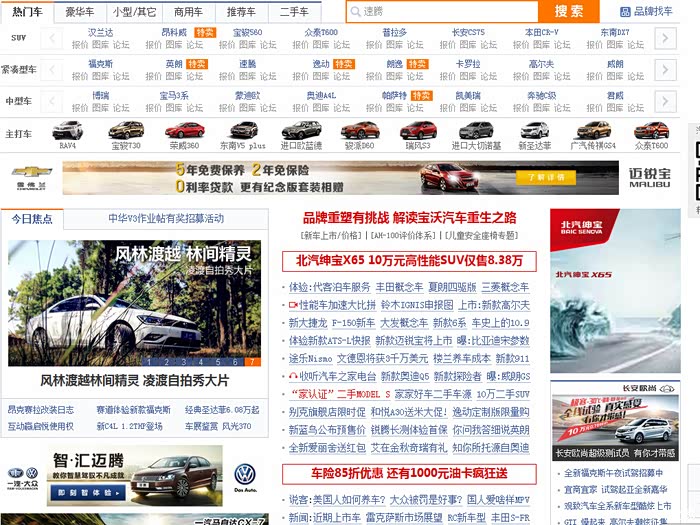Jump to slide 4 in the slideshow

coord(200,362)
